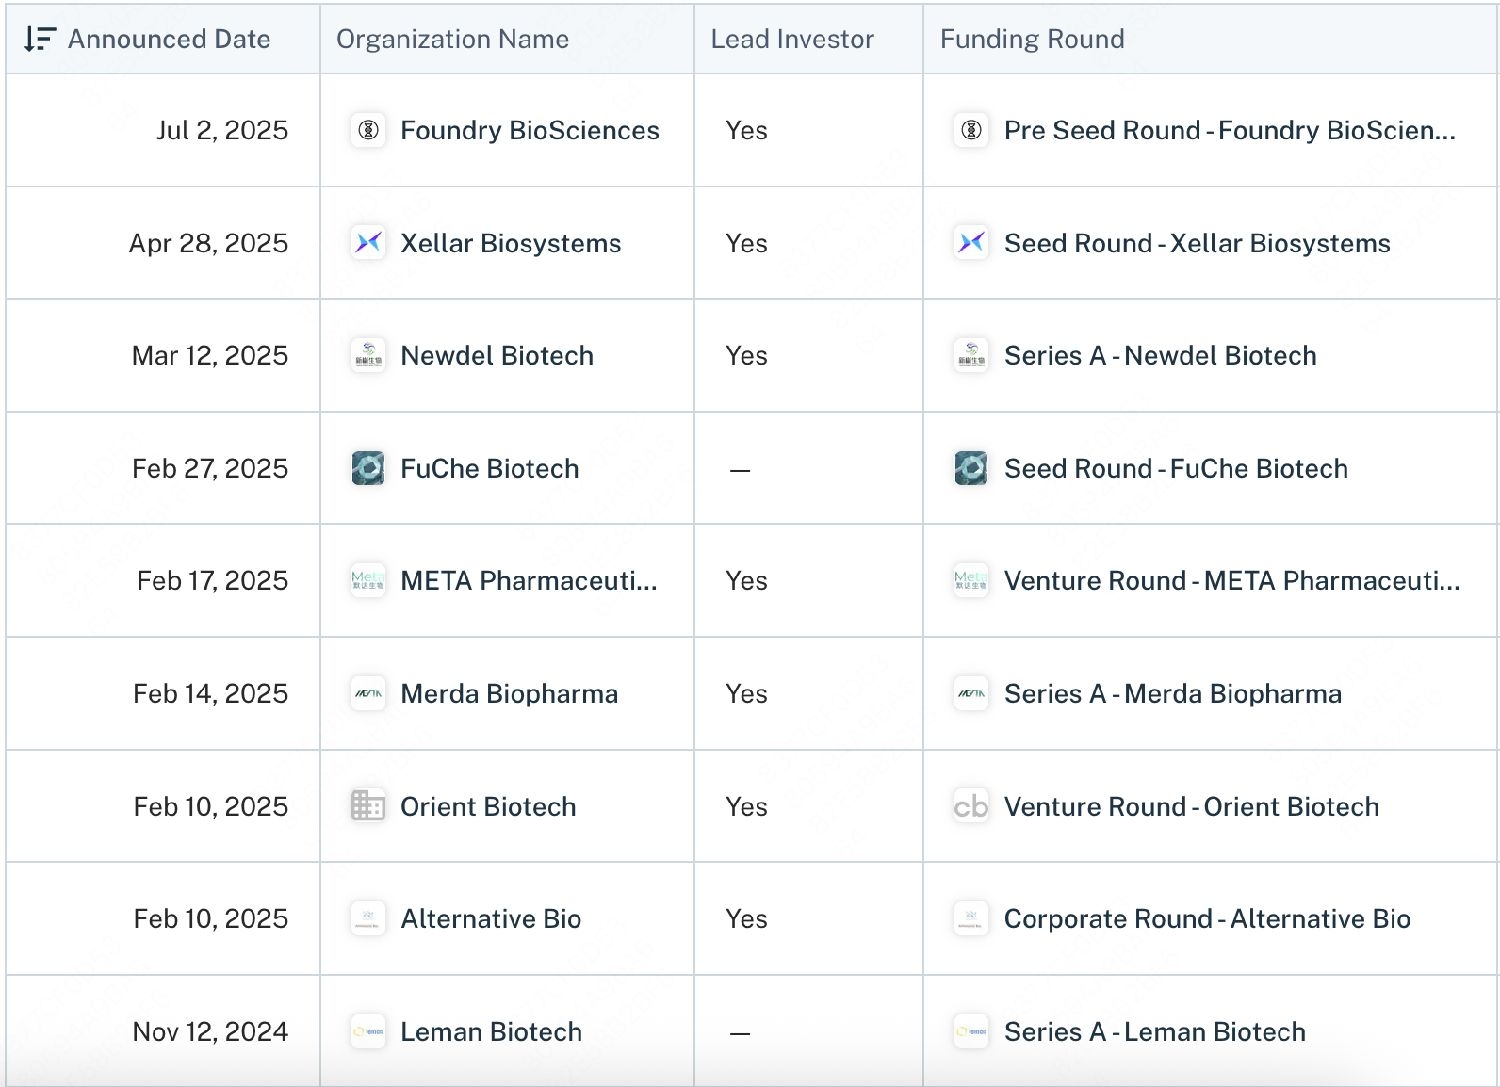Viewport: 1500px width, 1087px height.
Task: Click the Funding Round column header
Action: pos(1032,39)
